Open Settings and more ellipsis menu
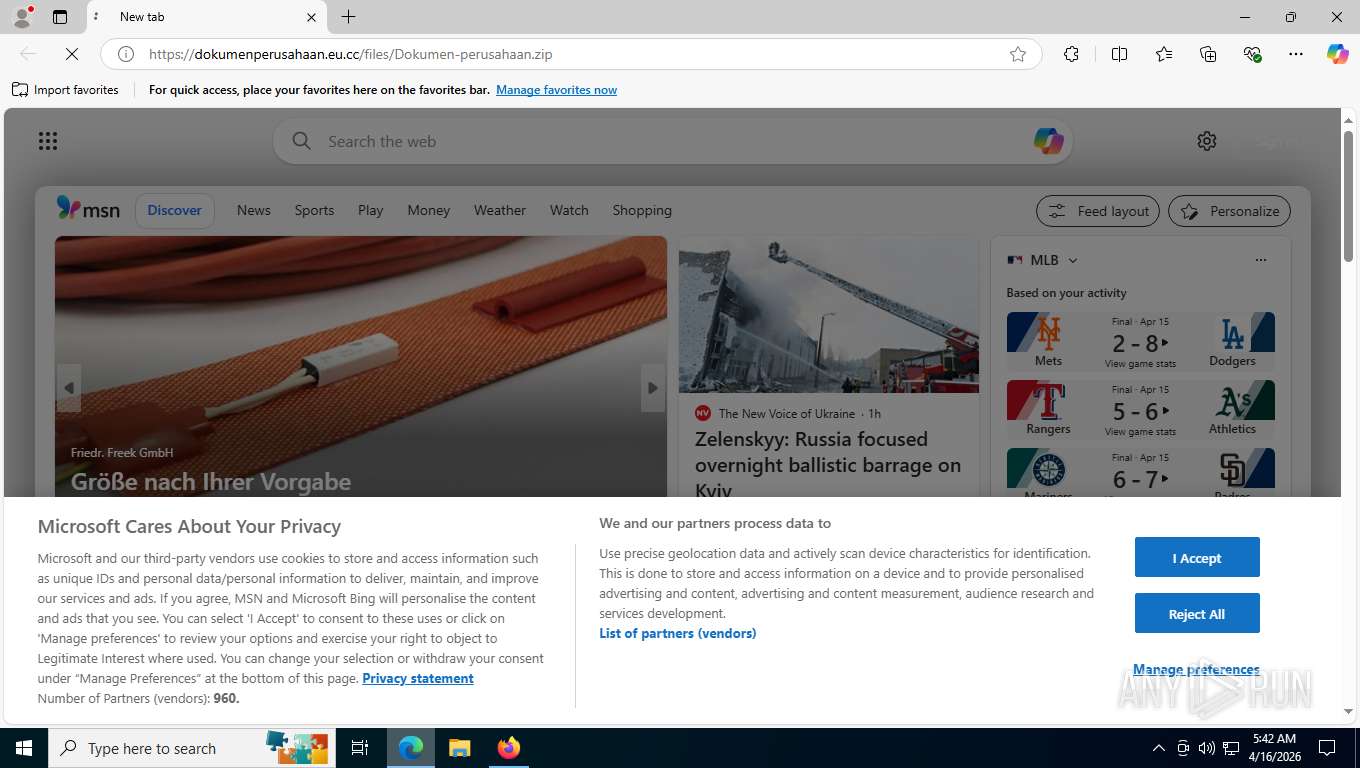The height and width of the screenshot is (768, 1360). [1296, 54]
